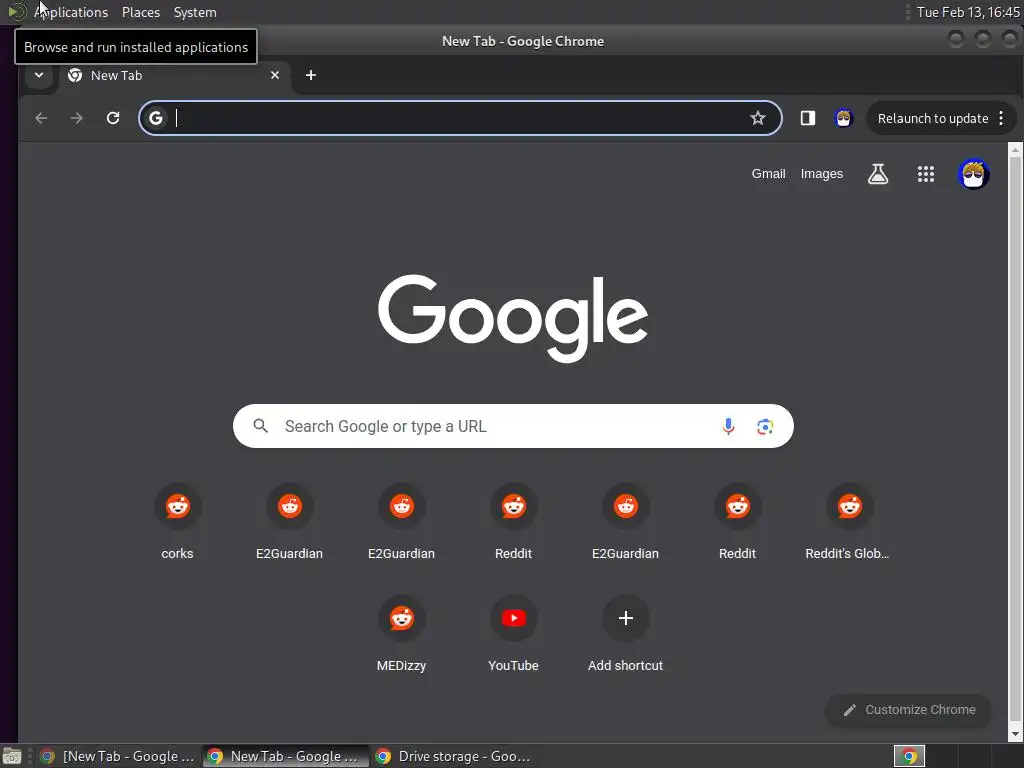Image resolution: width=1024 pixels, height=768 pixels.
Task: Open the Google account avatar on page
Action: (x=973, y=174)
